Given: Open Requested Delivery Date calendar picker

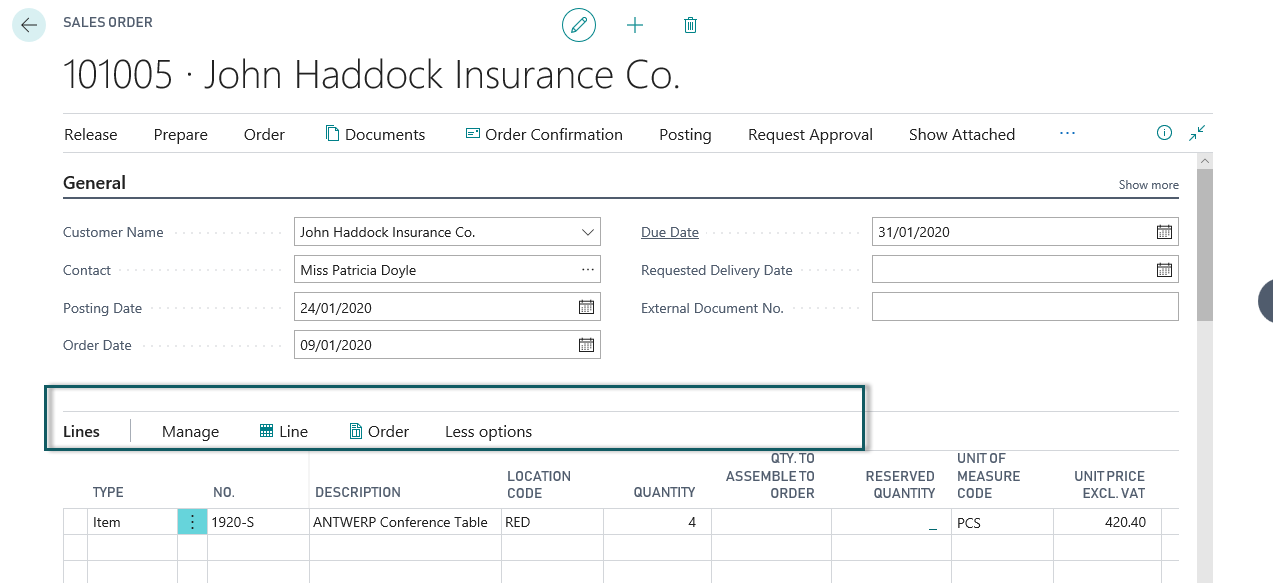Looking at the screenshot, I should click(x=1164, y=270).
